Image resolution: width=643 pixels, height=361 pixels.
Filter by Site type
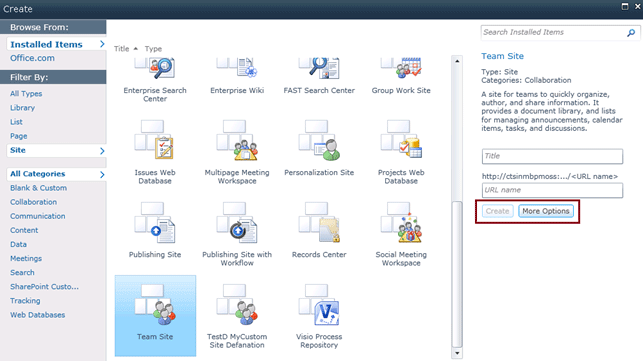click(57, 150)
